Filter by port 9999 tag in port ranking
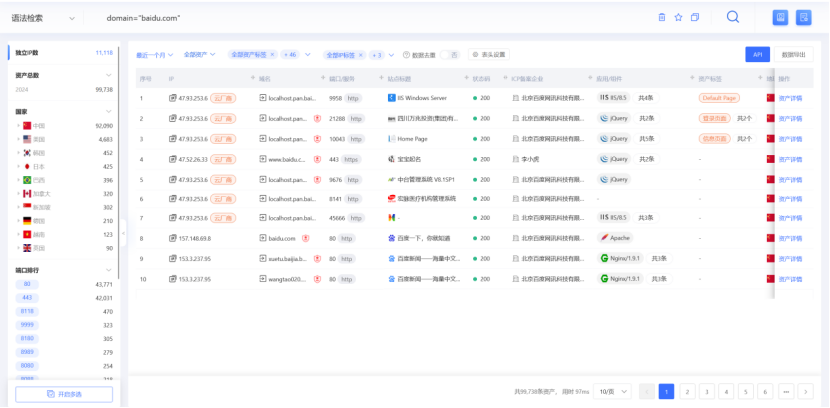 (27, 325)
